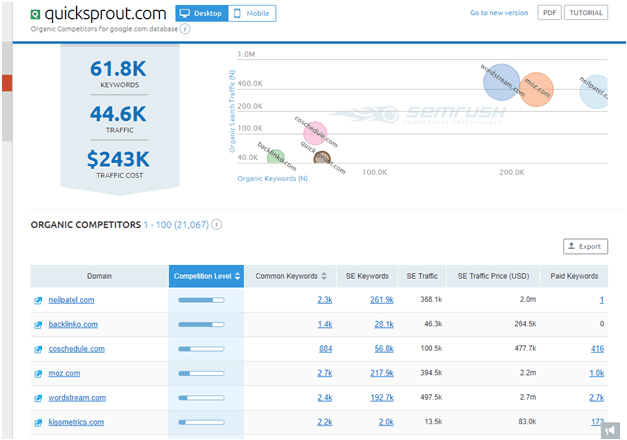Switch to Mobile view
Image resolution: width=627 pixels, height=440 pixels.
[252, 13]
